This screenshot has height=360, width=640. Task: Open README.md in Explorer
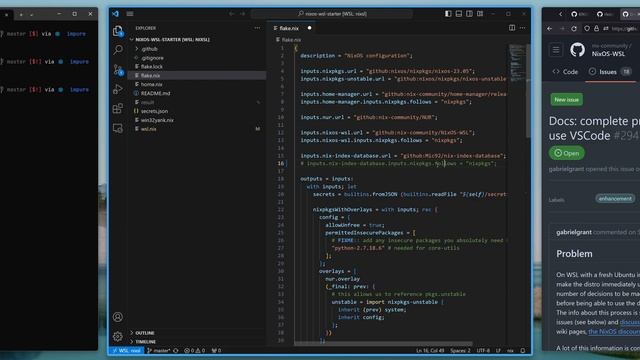pyautogui.click(x=197, y=93)
